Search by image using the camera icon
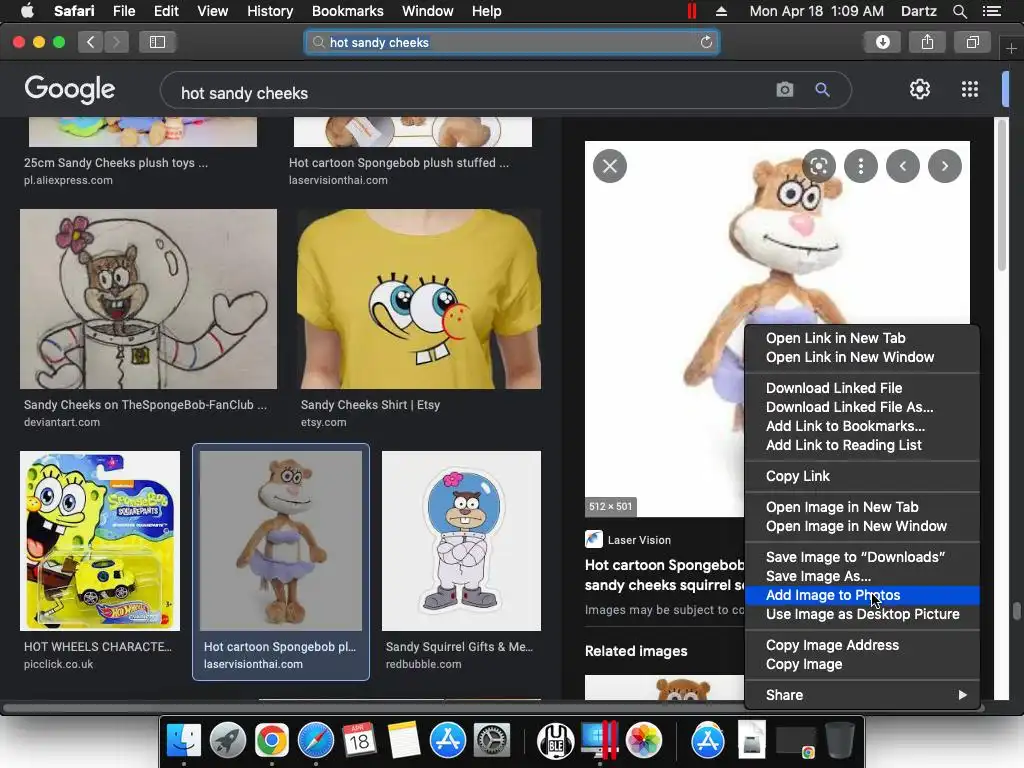The width and height of the screenshot is (1024, 768). (x=784, y=89)
